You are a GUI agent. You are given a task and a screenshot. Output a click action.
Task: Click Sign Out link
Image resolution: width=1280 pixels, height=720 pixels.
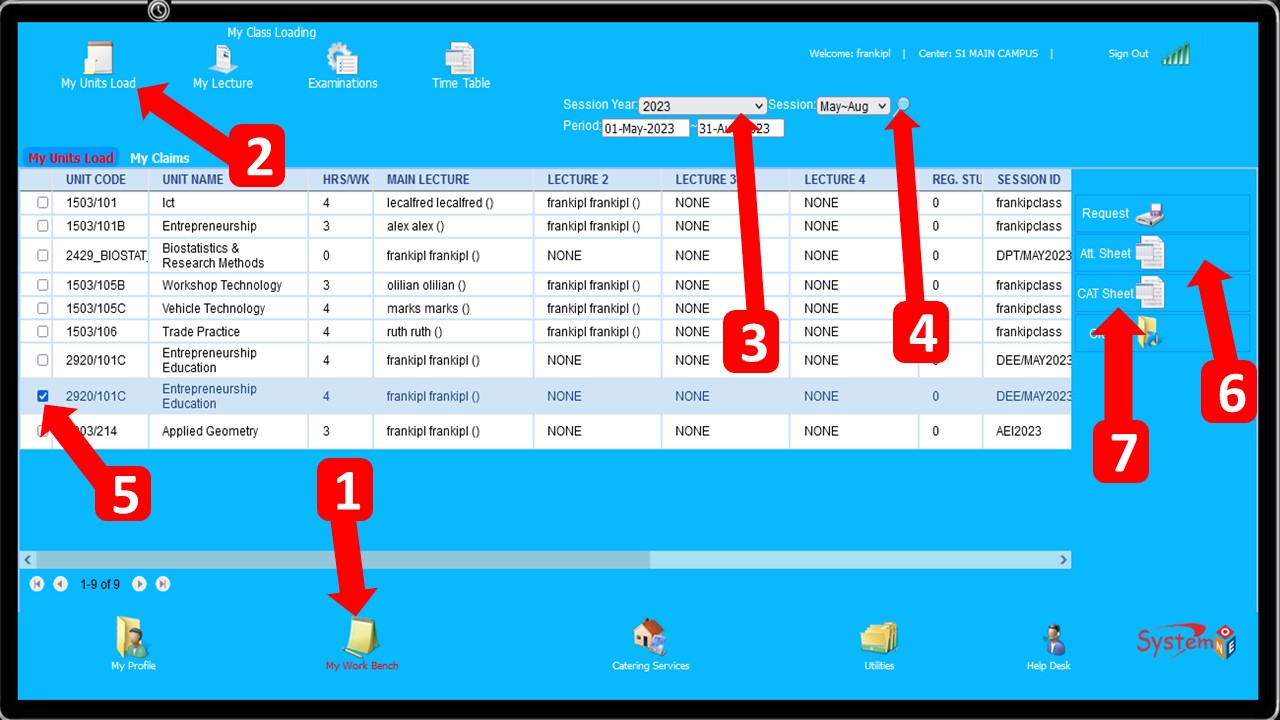point(1128,54)
